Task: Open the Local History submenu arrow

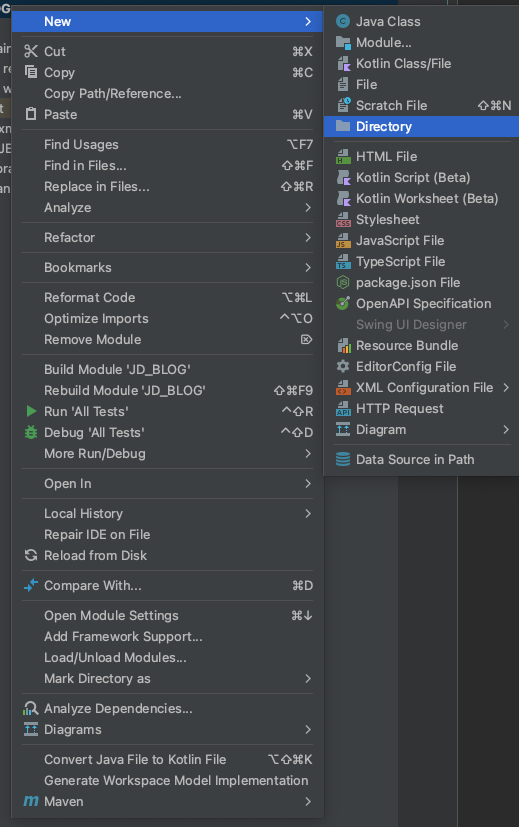Action: pyautogui.click(x=308, y=513)
